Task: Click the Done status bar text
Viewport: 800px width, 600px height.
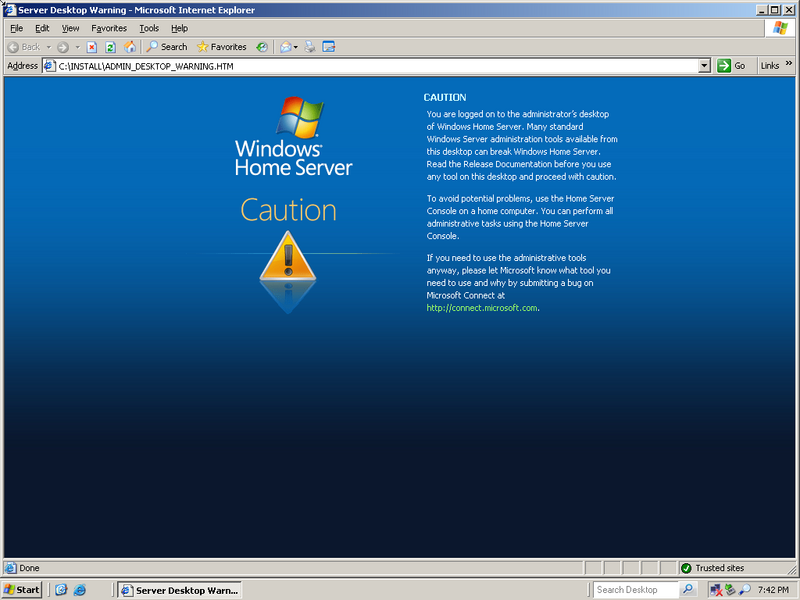Action: point(29,568)
